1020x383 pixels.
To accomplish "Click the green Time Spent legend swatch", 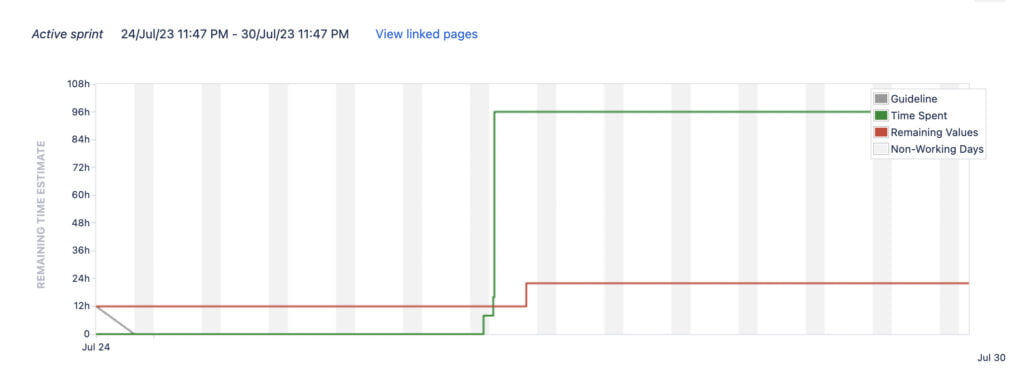I will [x=881, y=116].
